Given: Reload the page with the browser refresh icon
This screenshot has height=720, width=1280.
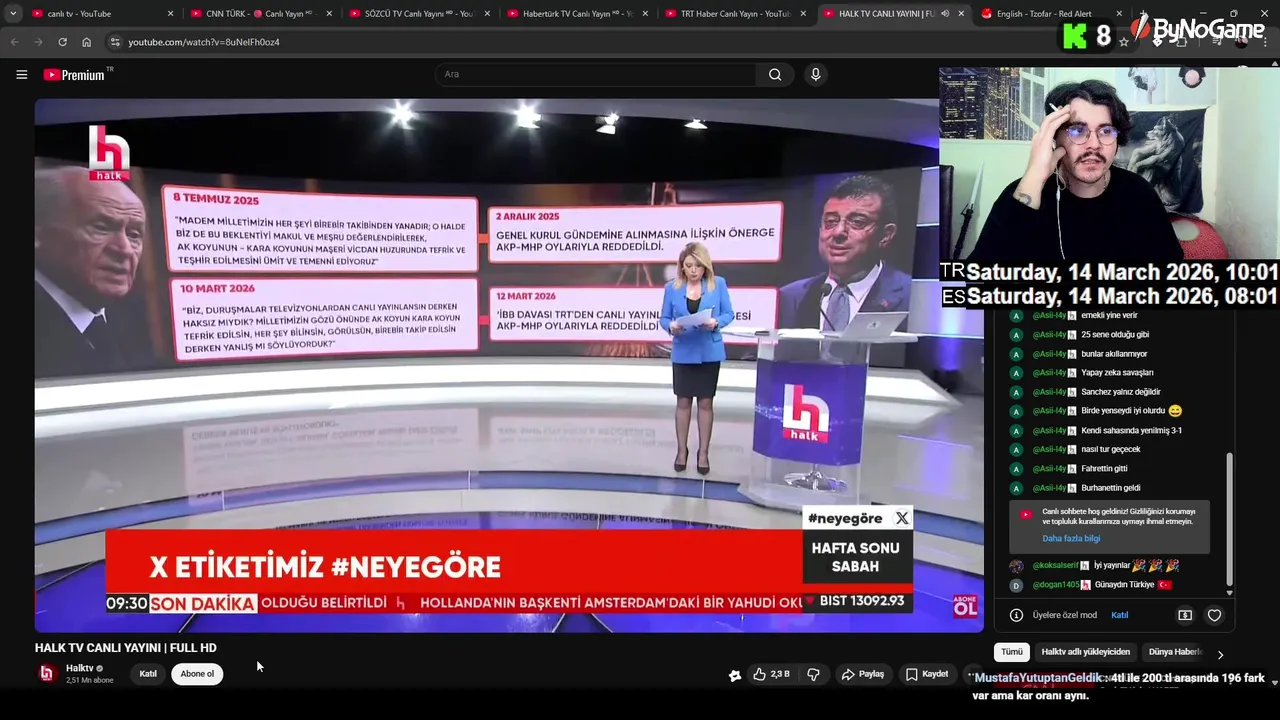Looking at the screenshot, I should click(62, 42).
